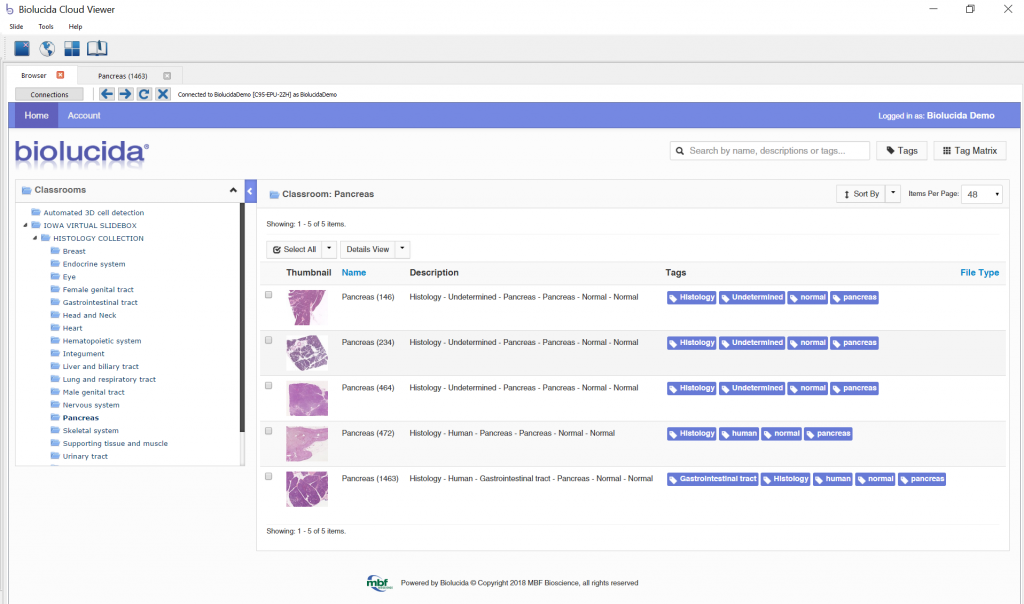Open the Select All dropdown arrow
This screenshot has height=604, width=1024.
coord(329,249)
